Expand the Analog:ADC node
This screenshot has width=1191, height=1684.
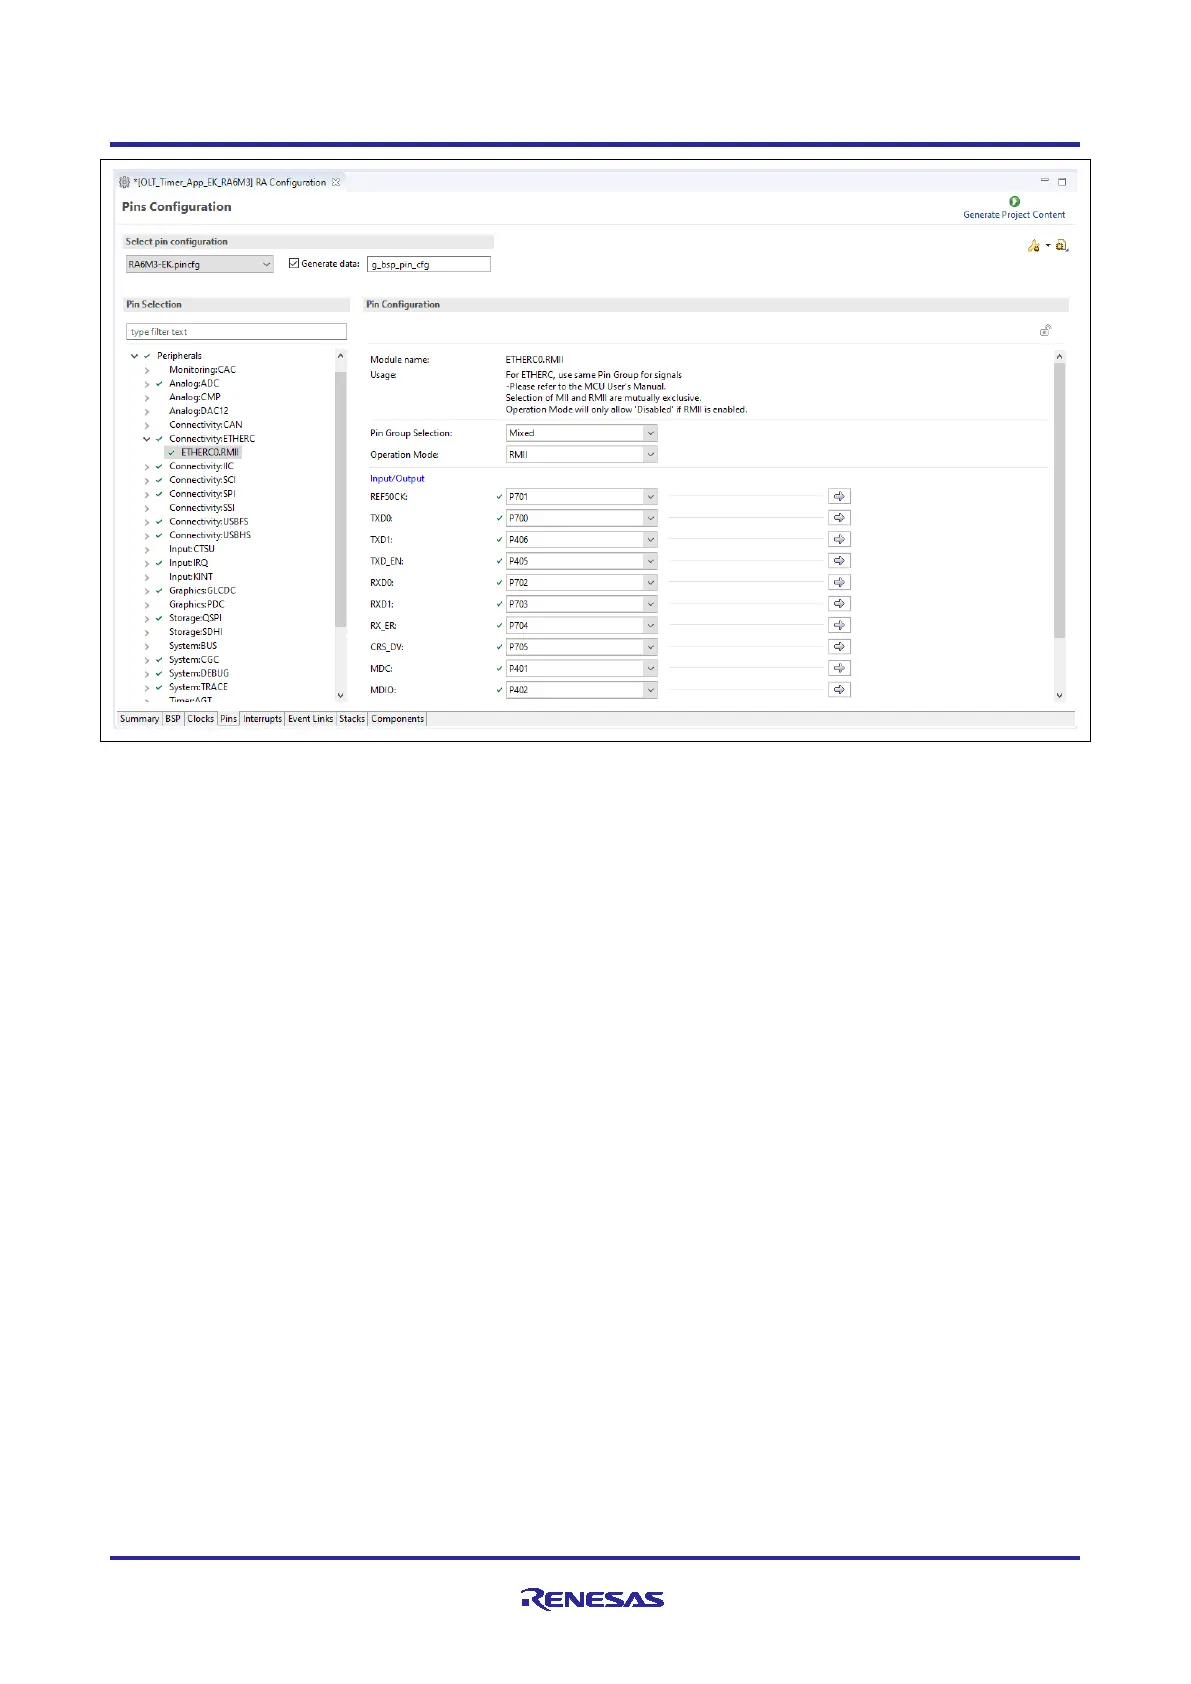(147, 384)
